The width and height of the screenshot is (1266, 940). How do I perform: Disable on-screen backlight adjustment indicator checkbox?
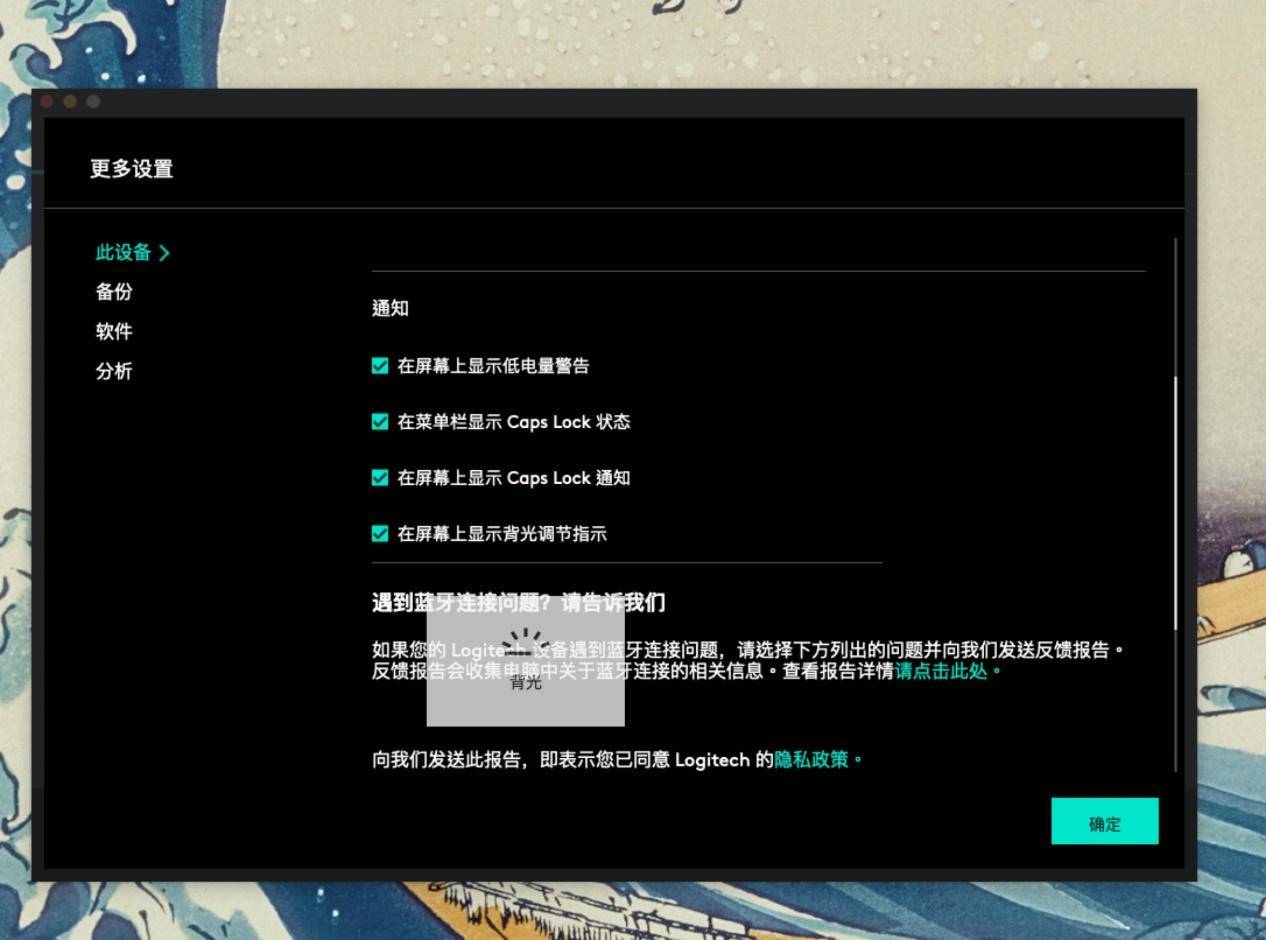pos(380,534)
